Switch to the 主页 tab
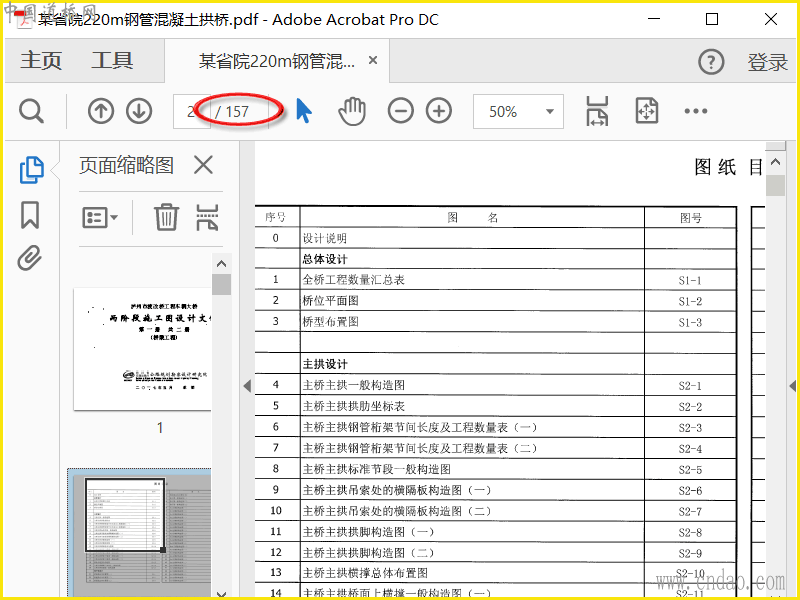The width and height of the screenshot is (800, 600). (41, 60)
